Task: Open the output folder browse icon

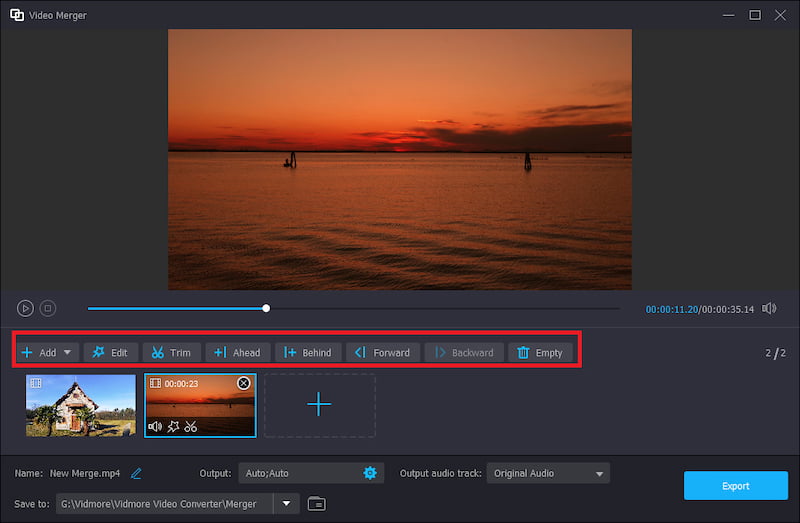Action: (x=317, y=504)
